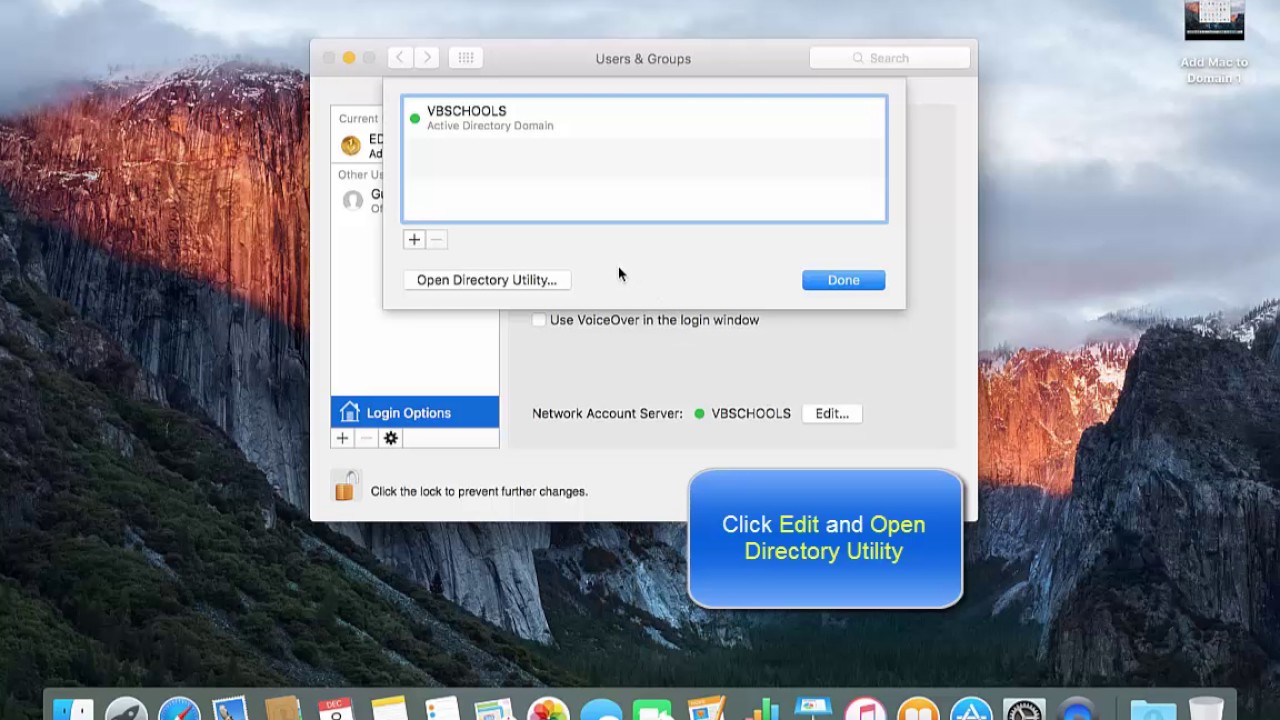1280x720 pixels.
Task: Open Keynote from the Dock
Action: (812, 708)
